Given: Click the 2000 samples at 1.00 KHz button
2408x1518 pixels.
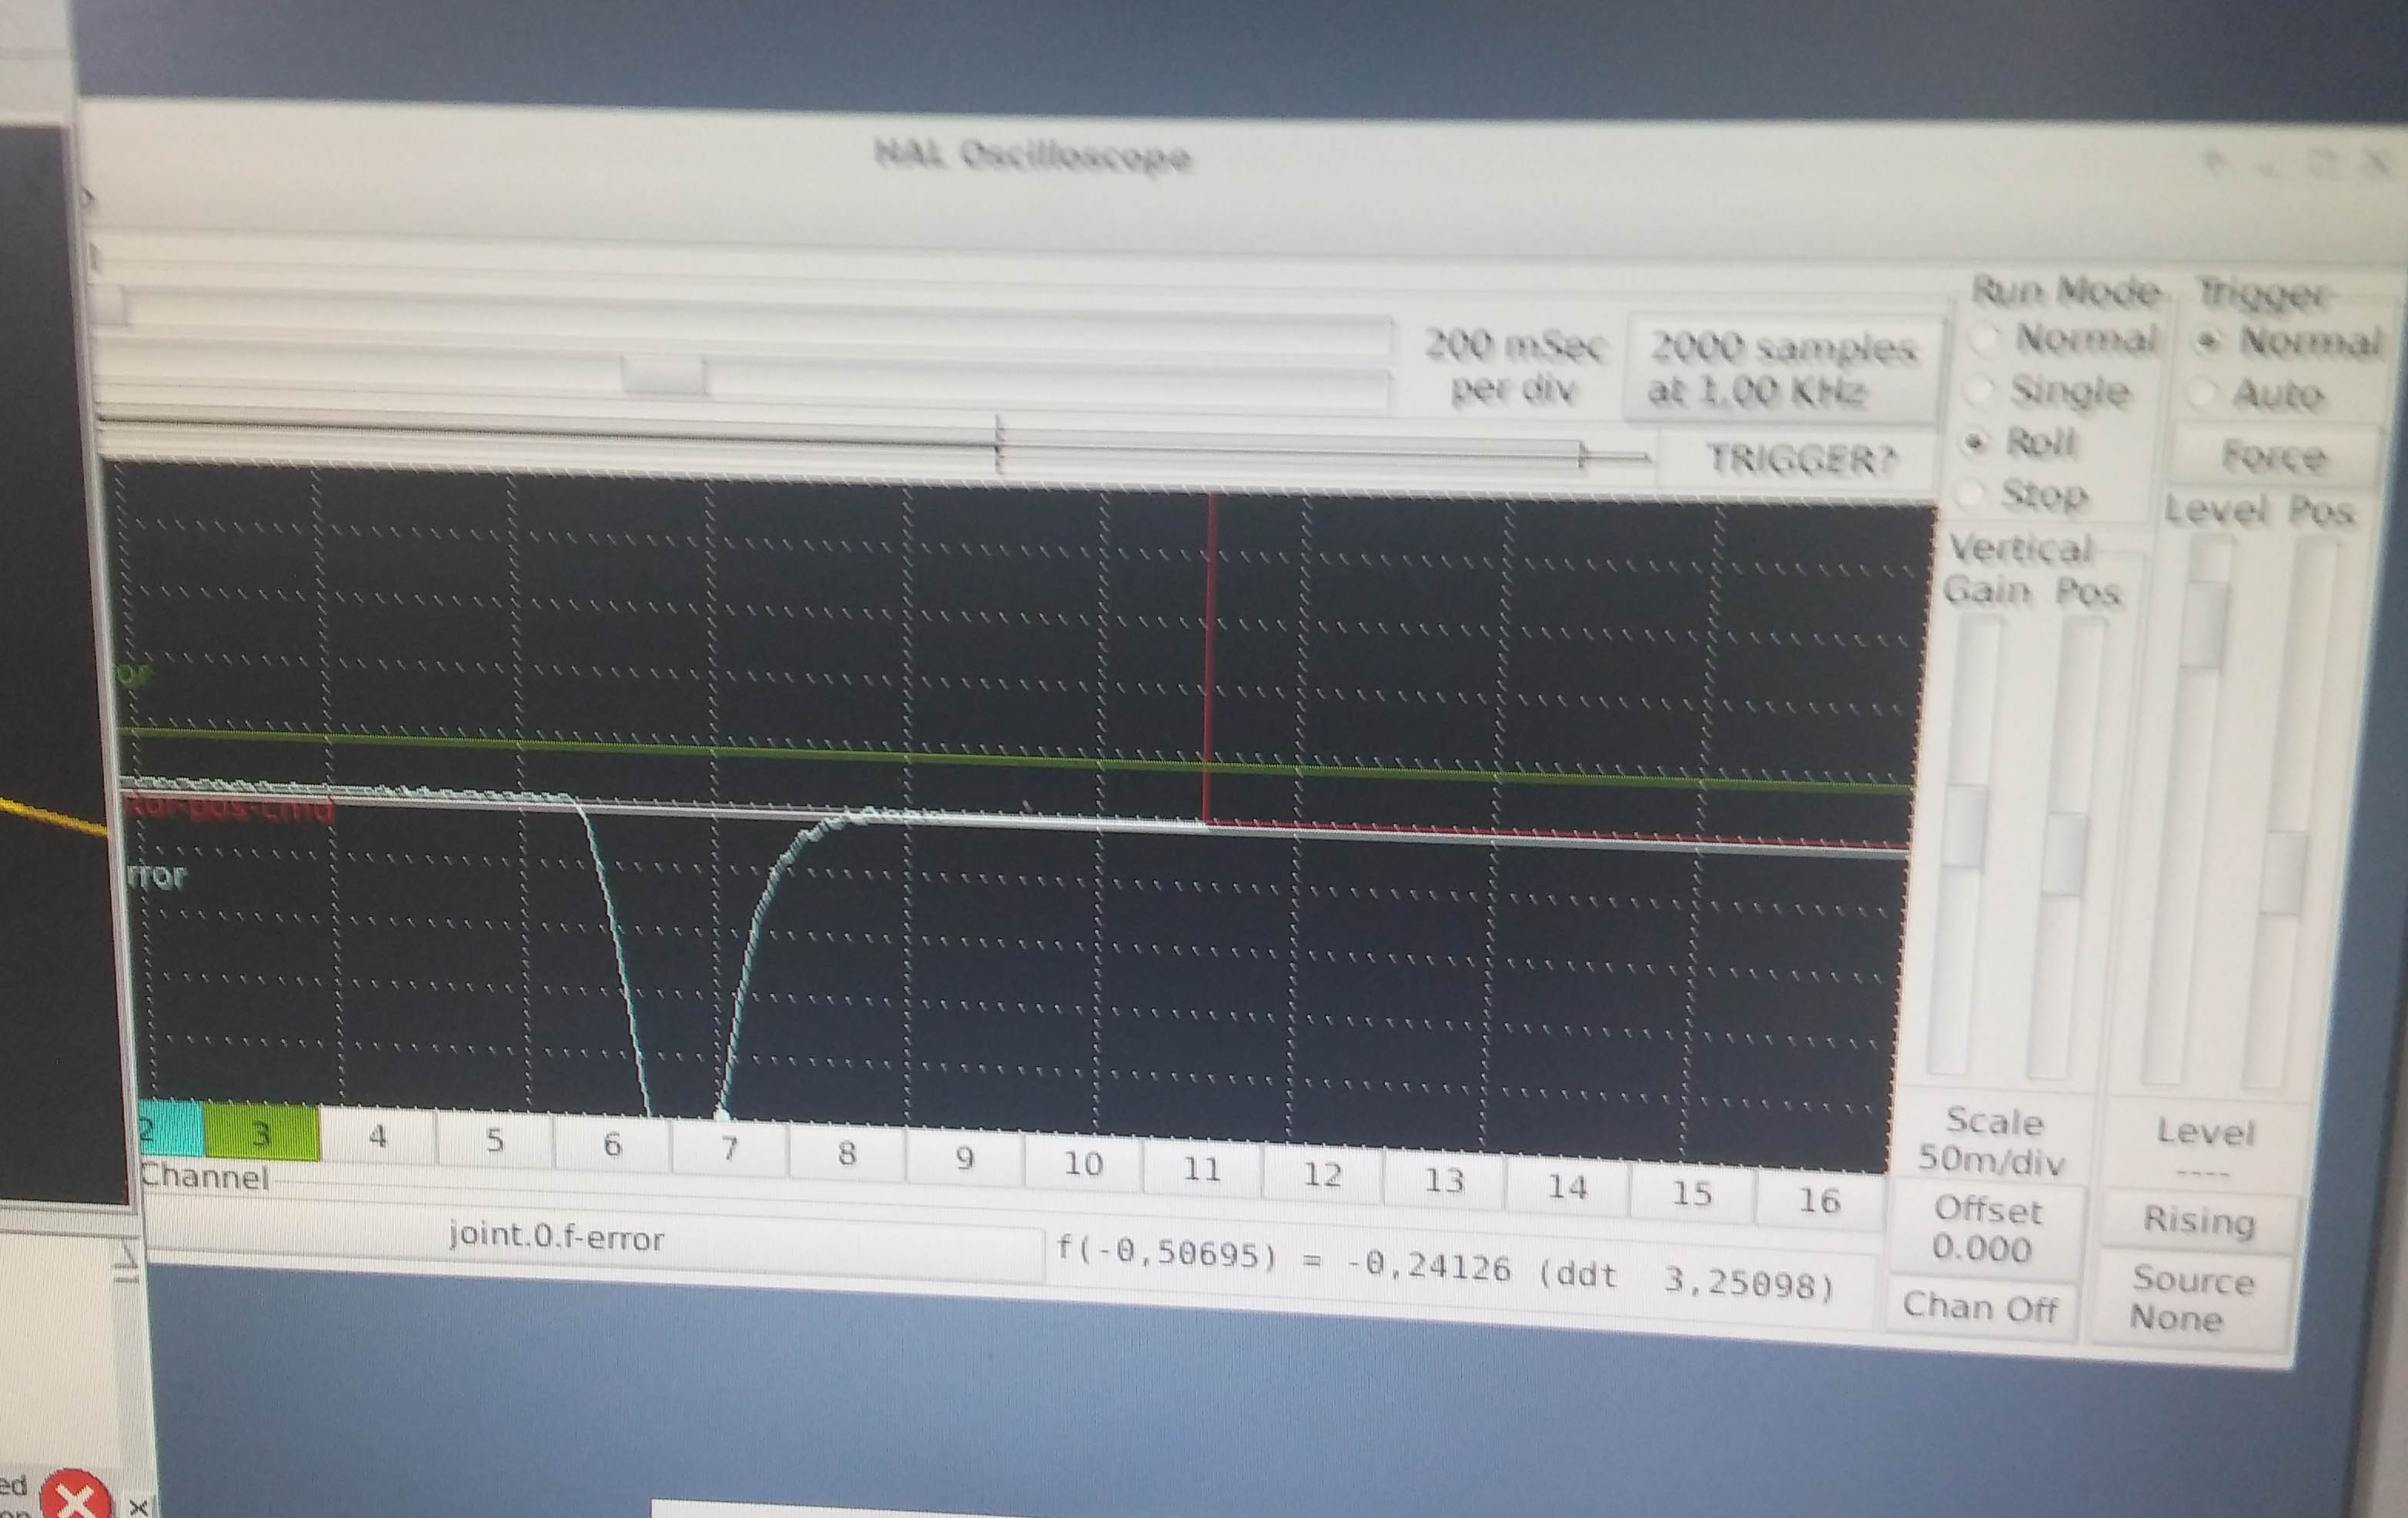Looking at the screenshot, I should point(1782,369).
